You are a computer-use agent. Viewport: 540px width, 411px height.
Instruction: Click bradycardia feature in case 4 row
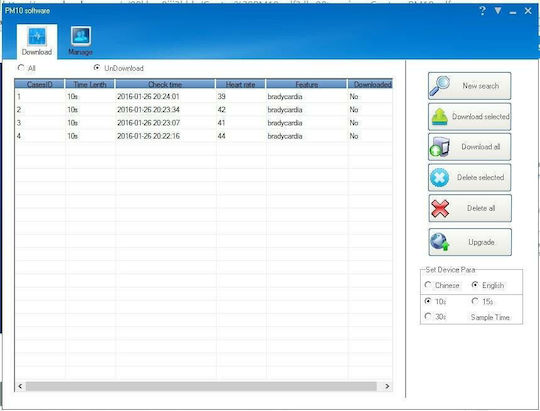(x=285, y=136)
